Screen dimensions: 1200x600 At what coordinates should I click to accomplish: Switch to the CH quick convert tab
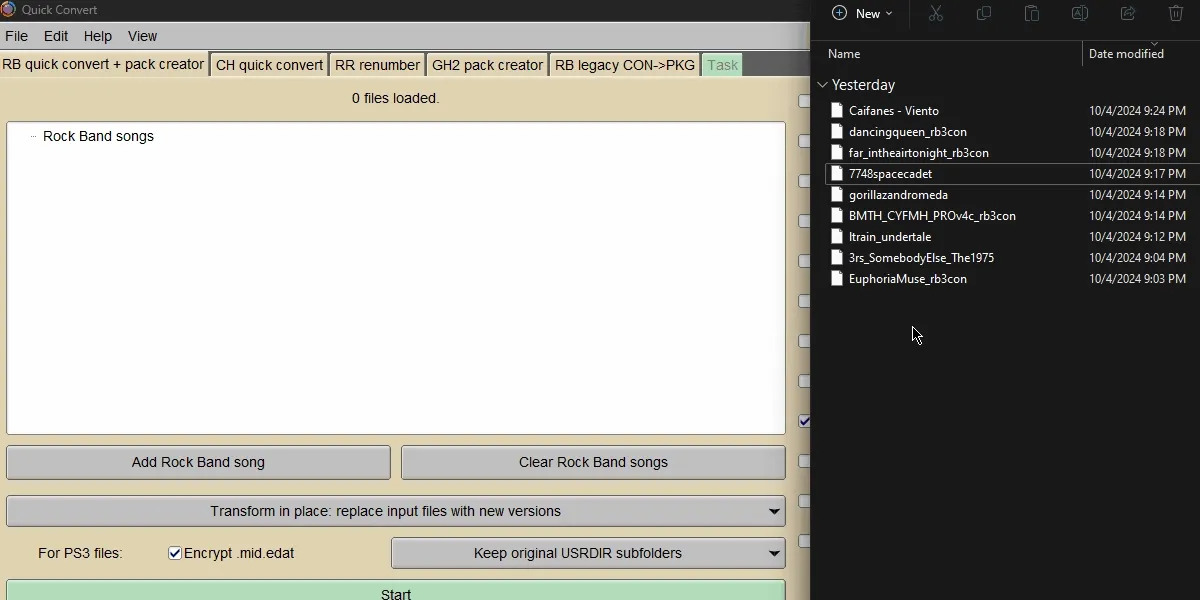(269, 64)
